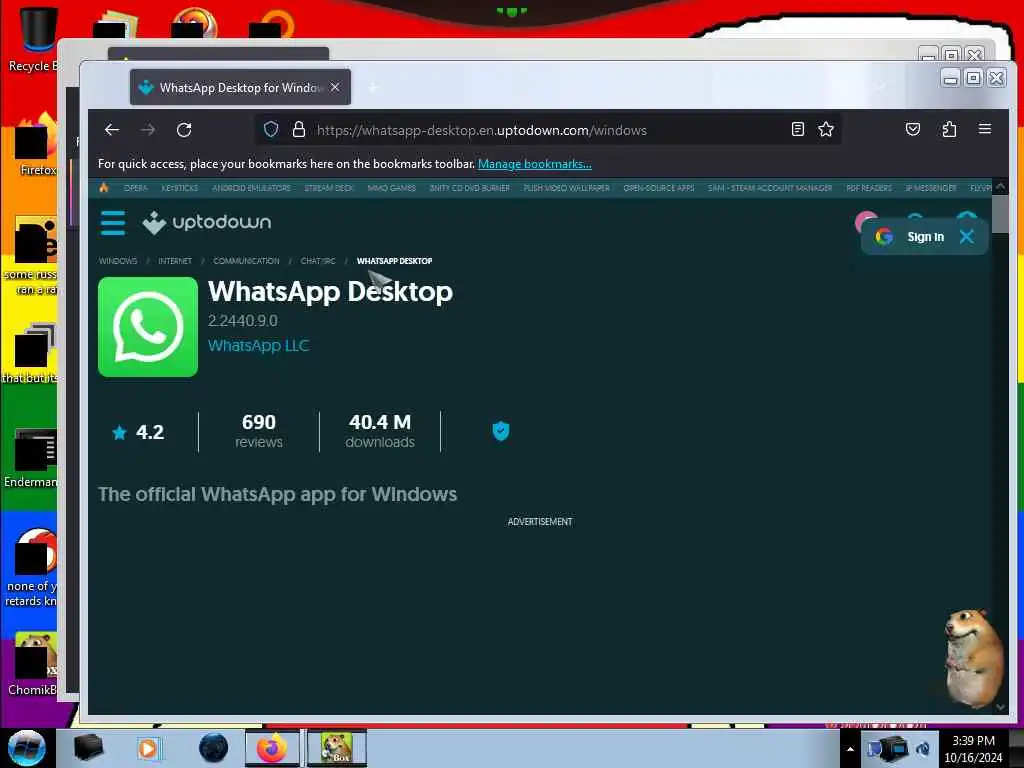The height and width of the screenshot is (768, 1024).
Task: Open the Windows Start menu
Action: [26, 748]
